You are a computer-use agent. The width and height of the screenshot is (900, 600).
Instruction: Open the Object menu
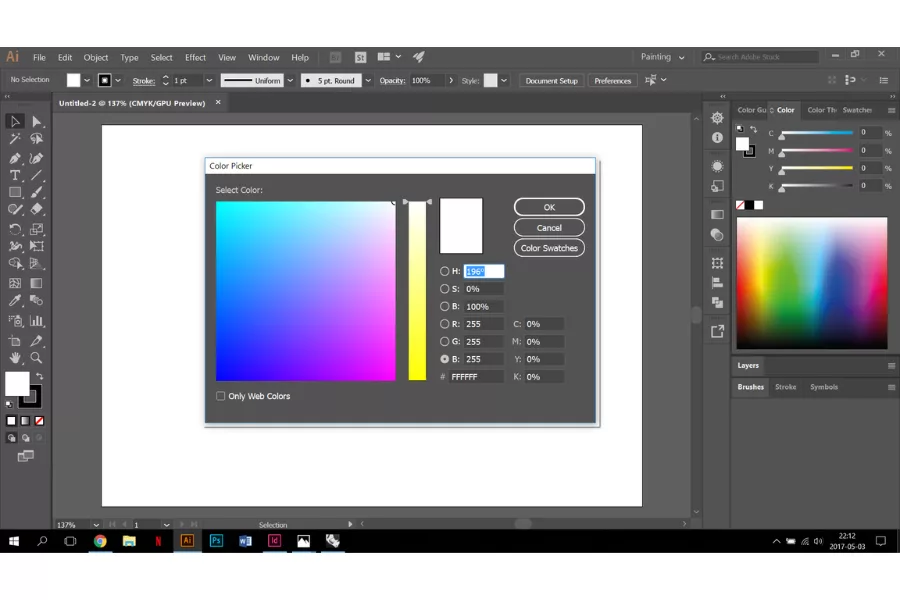click(x=96, y=57)
